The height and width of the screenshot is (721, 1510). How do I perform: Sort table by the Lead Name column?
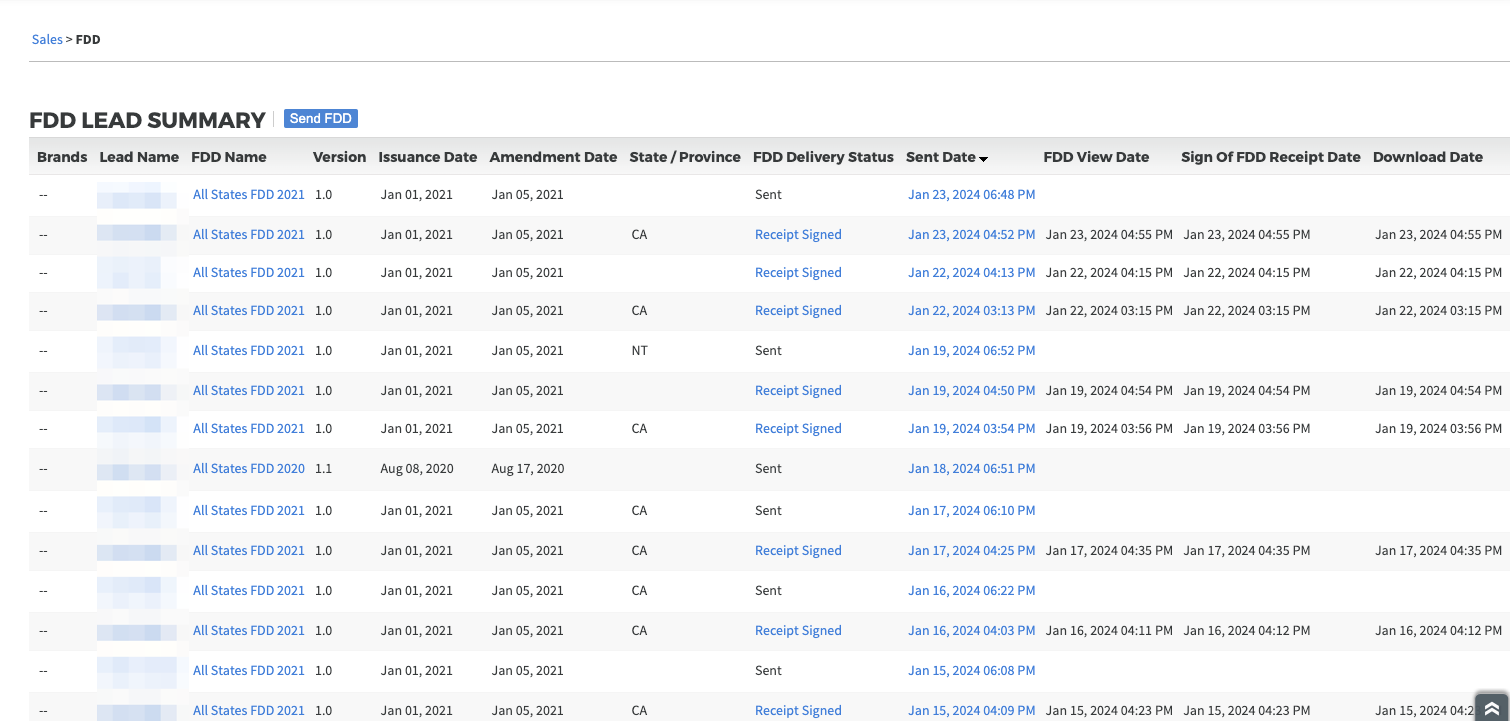pyautogui.click(x=138, y=157)
